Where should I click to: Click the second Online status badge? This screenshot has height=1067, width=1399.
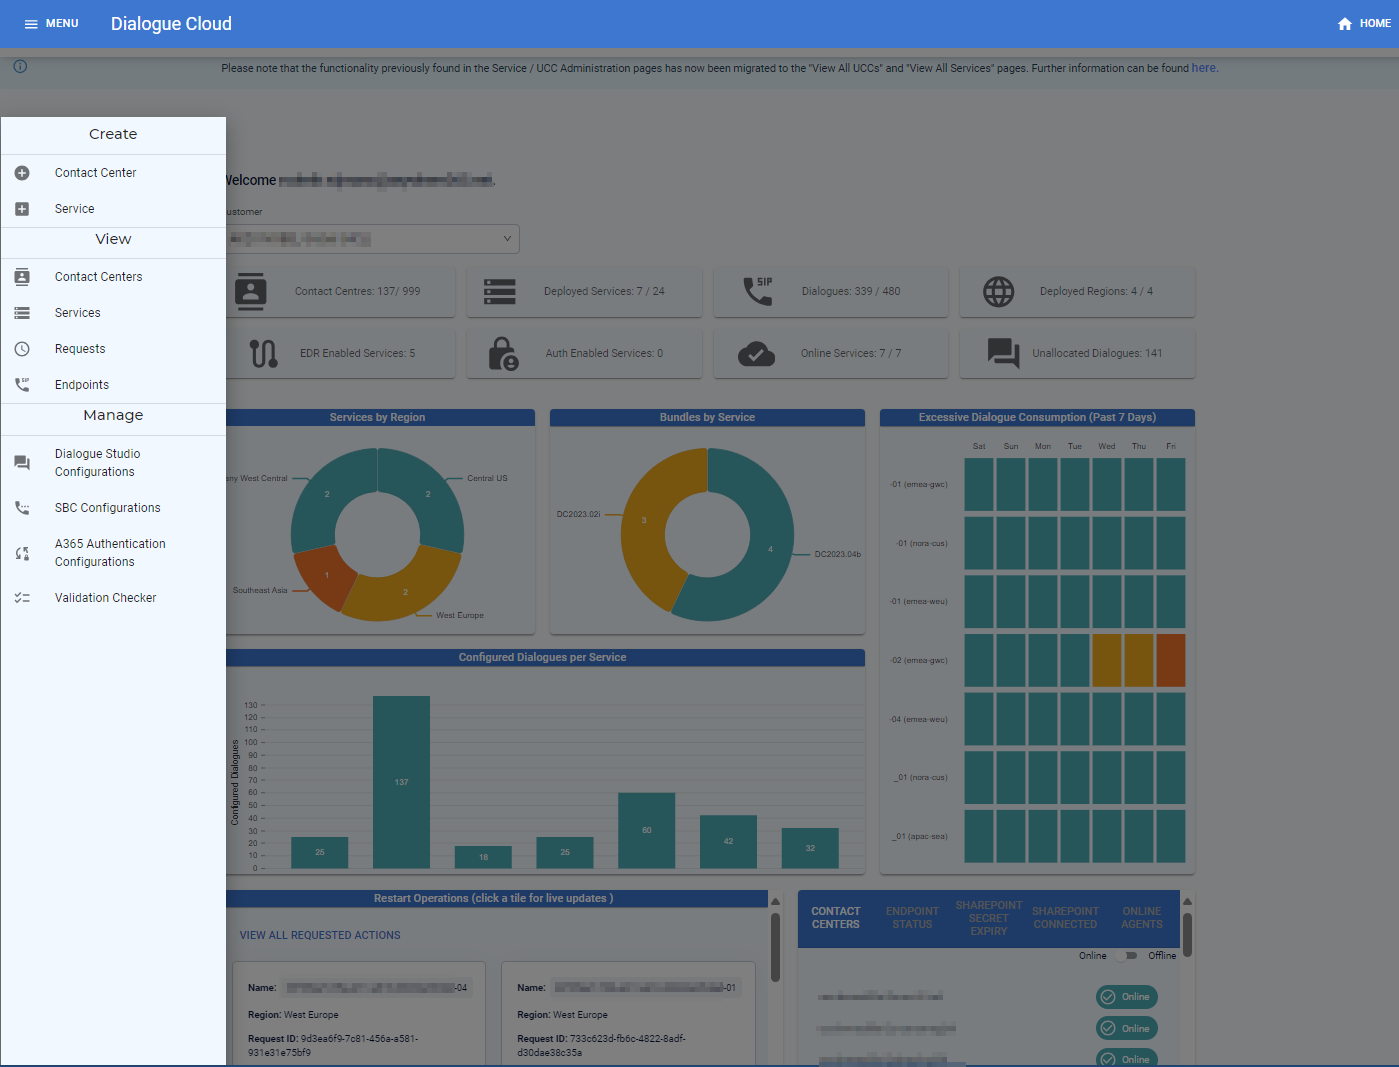click(x=1127, y=1028)
